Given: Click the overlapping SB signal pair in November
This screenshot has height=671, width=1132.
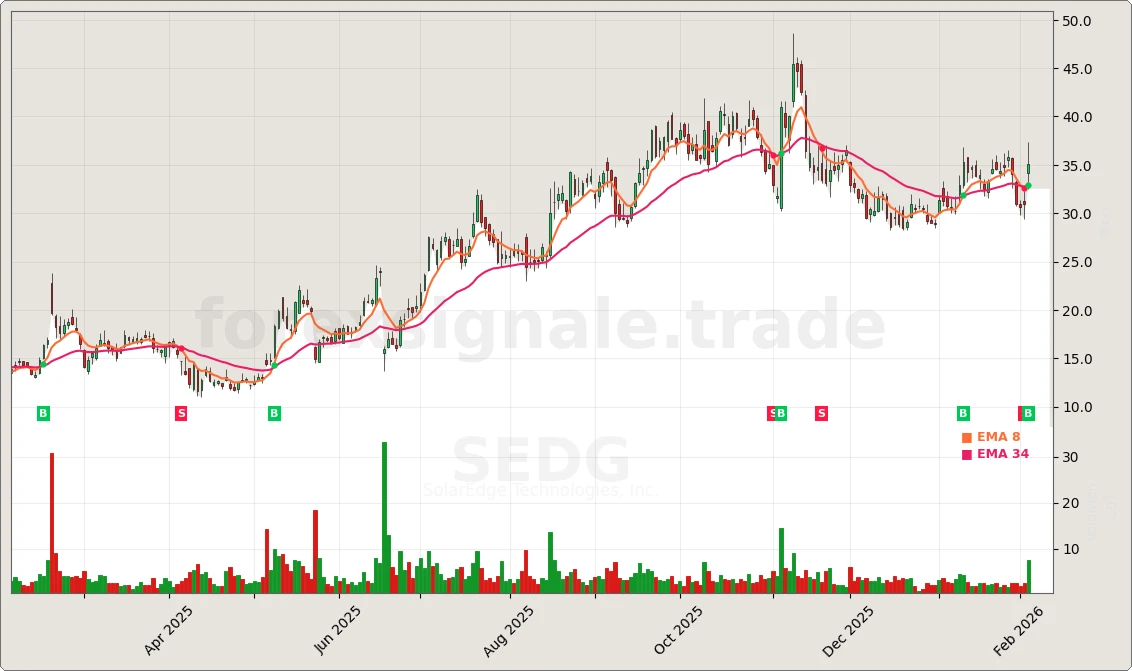Looking at the screenshot, I should coord(777,412).
